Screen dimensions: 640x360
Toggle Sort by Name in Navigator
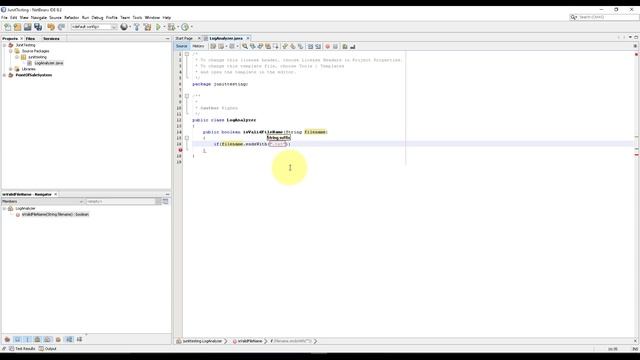tap(69, 340)
